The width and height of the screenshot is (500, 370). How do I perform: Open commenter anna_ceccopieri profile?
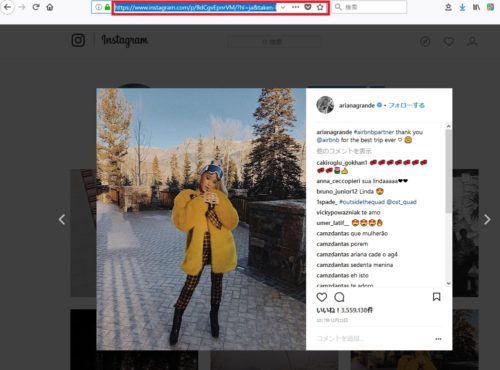click(x=338, y=181)
